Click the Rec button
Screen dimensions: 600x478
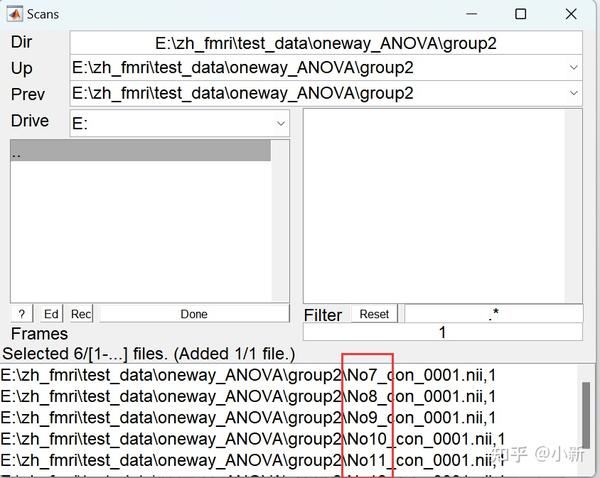(81, 314)
